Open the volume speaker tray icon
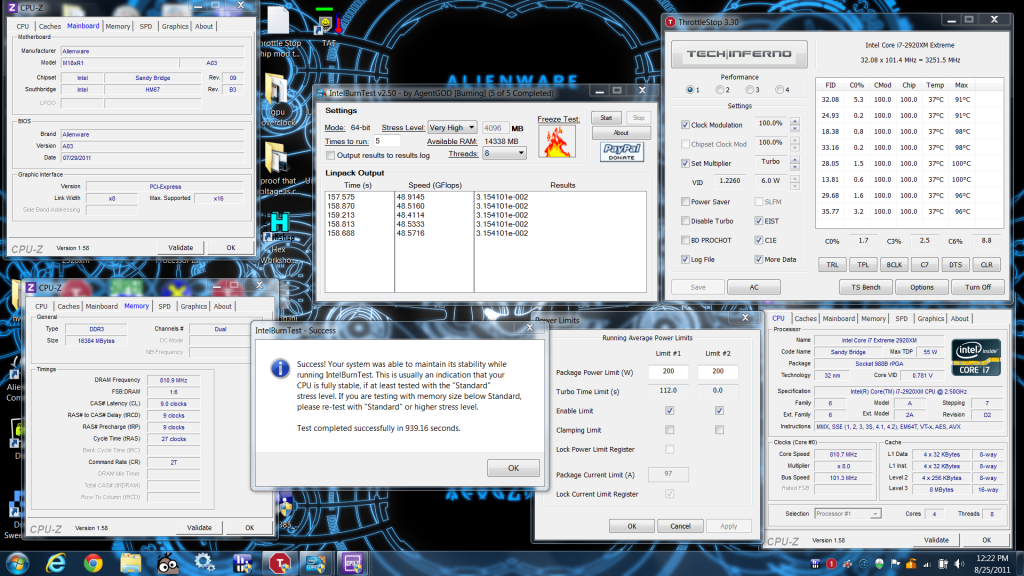Image resolution: width=1024 pixels, height=576 pixels. [x=959, y=564]
